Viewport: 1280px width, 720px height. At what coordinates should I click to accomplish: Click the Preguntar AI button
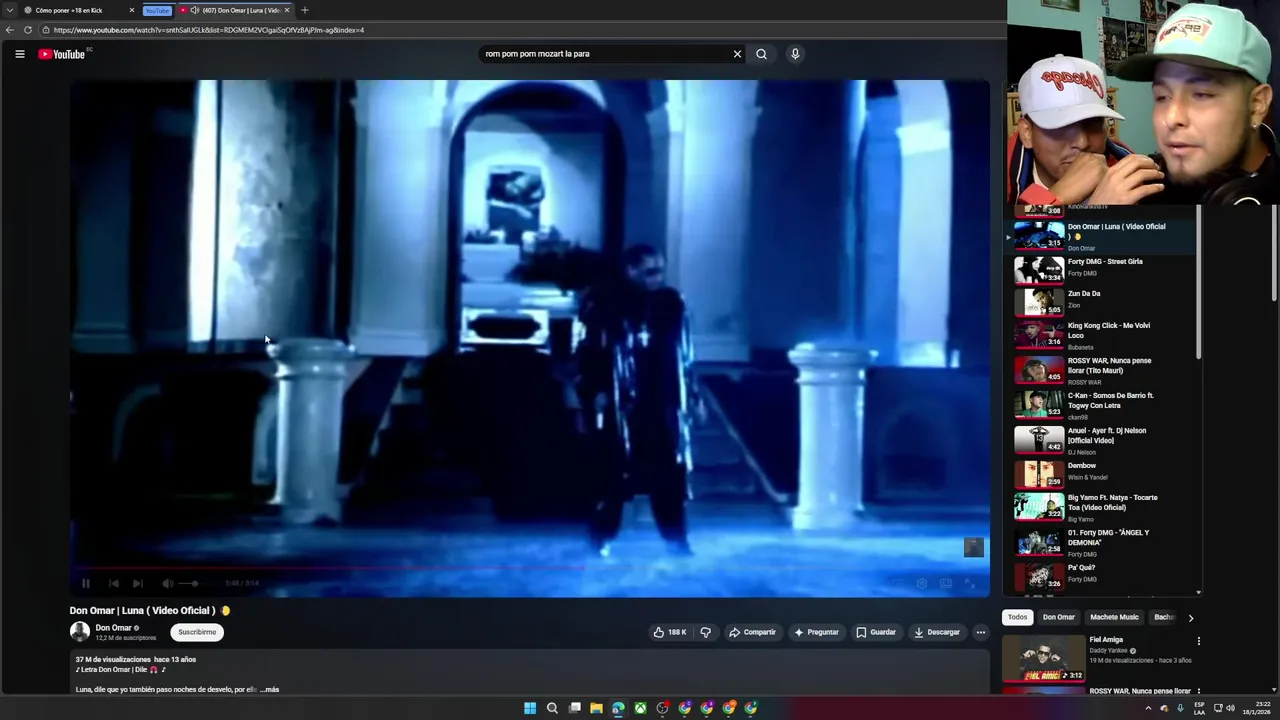point(816,632)
